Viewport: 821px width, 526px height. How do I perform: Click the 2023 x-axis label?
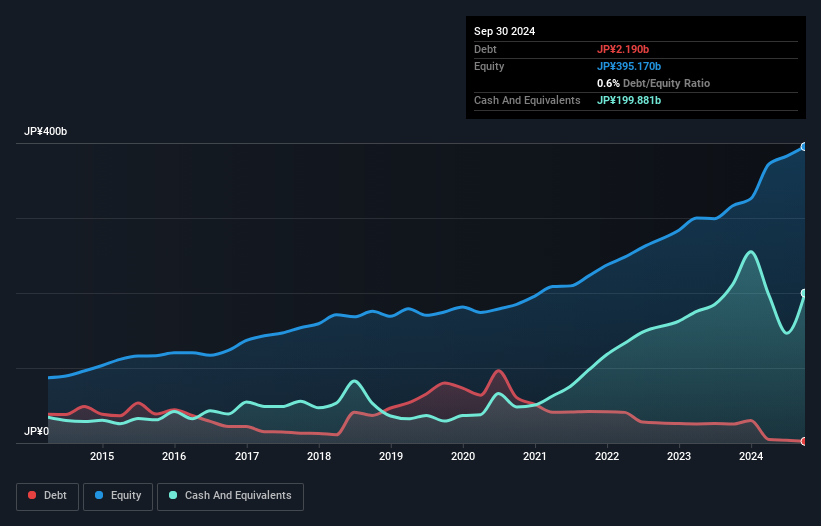[679, 456]
